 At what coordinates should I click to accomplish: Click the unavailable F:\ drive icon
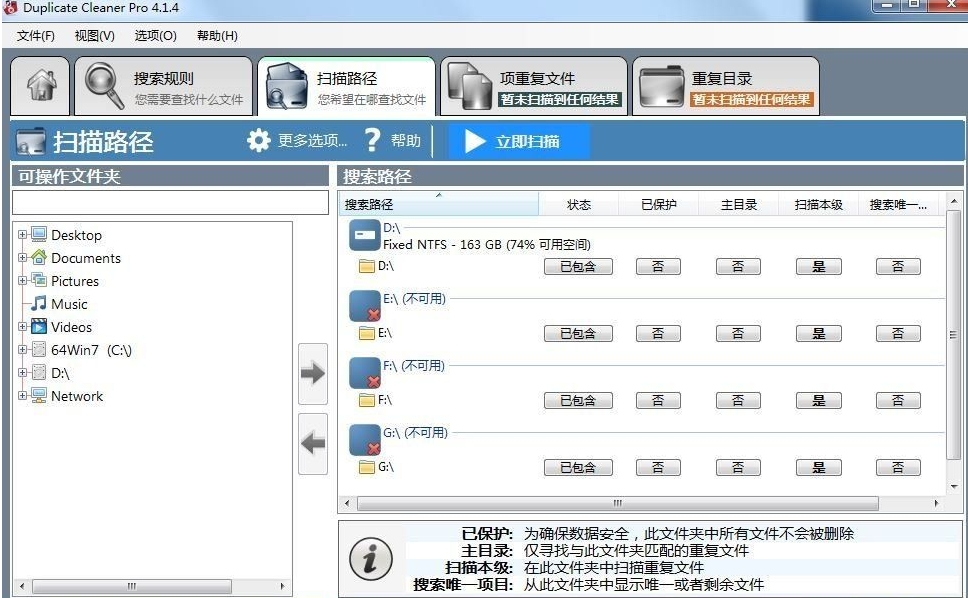coord(364,373)
